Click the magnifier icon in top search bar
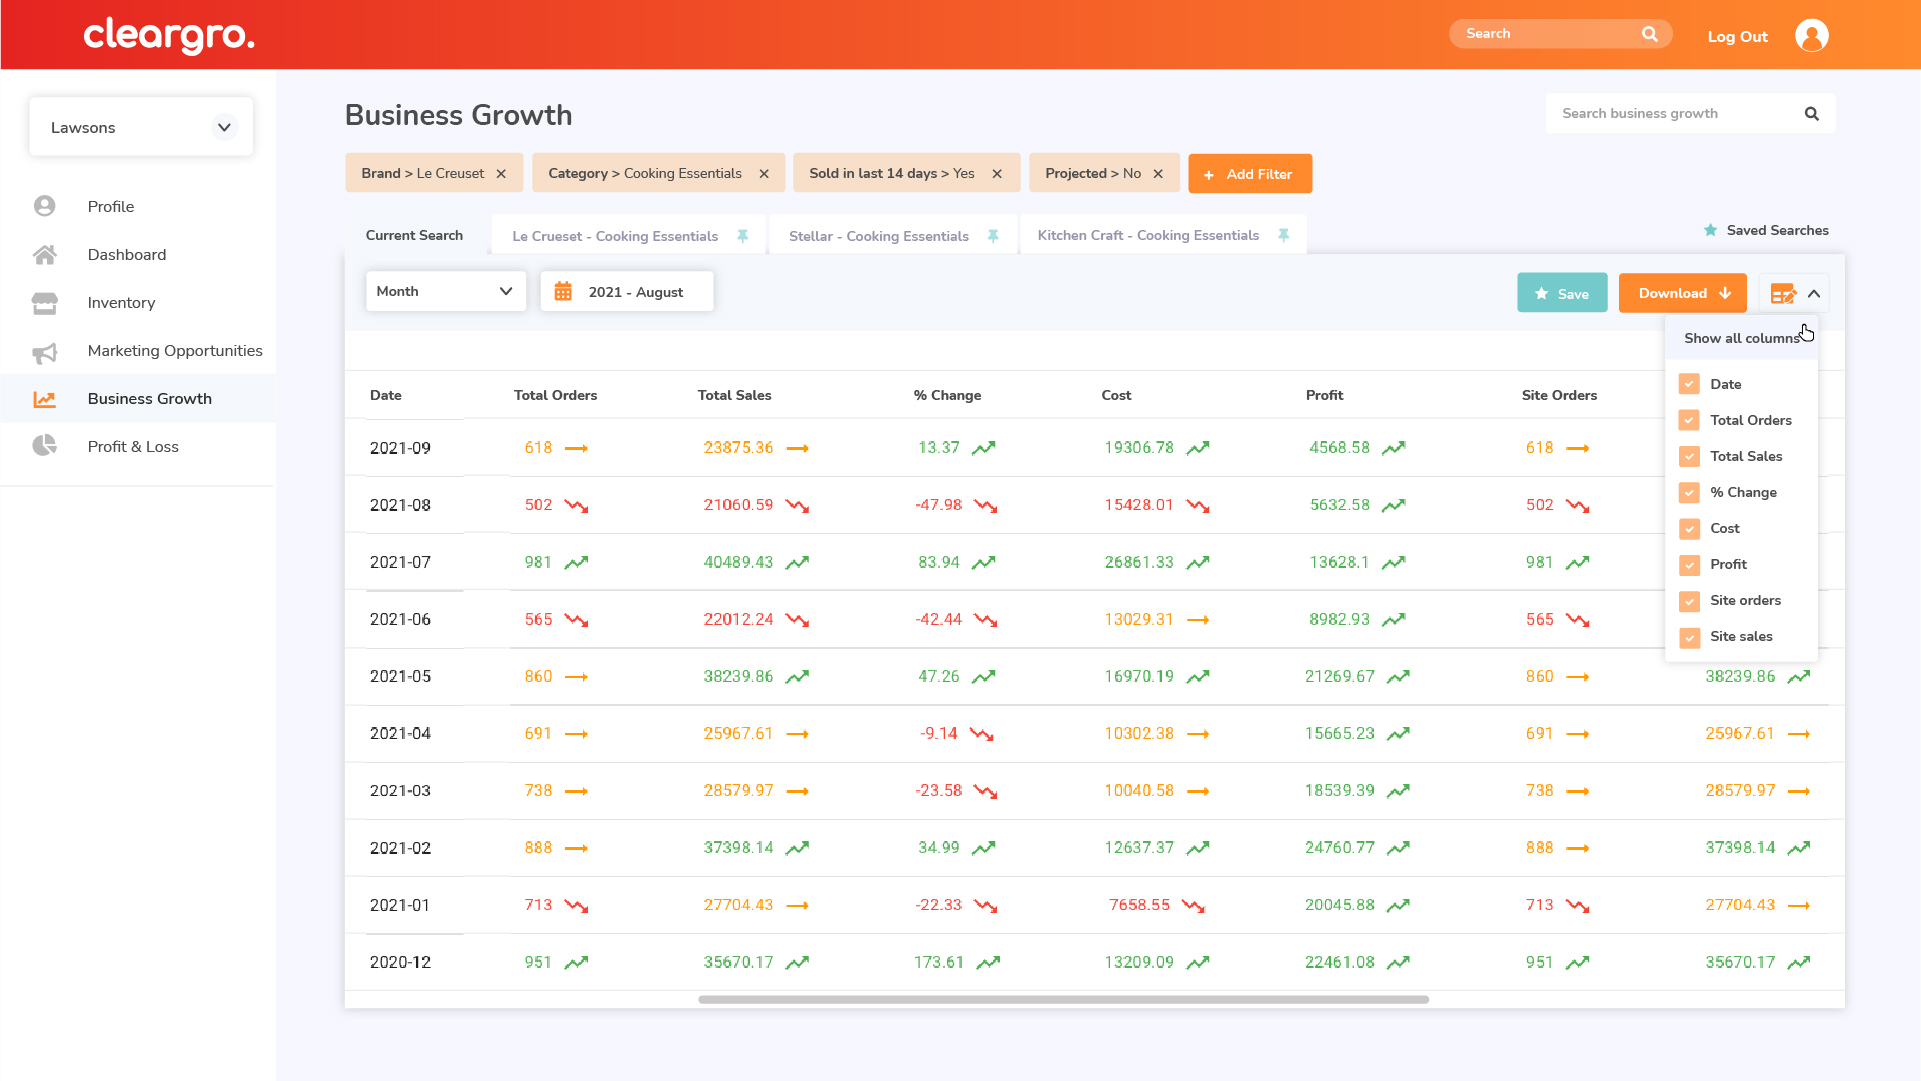Viewport: 1921px width, 1081px height. (1649, 34)
